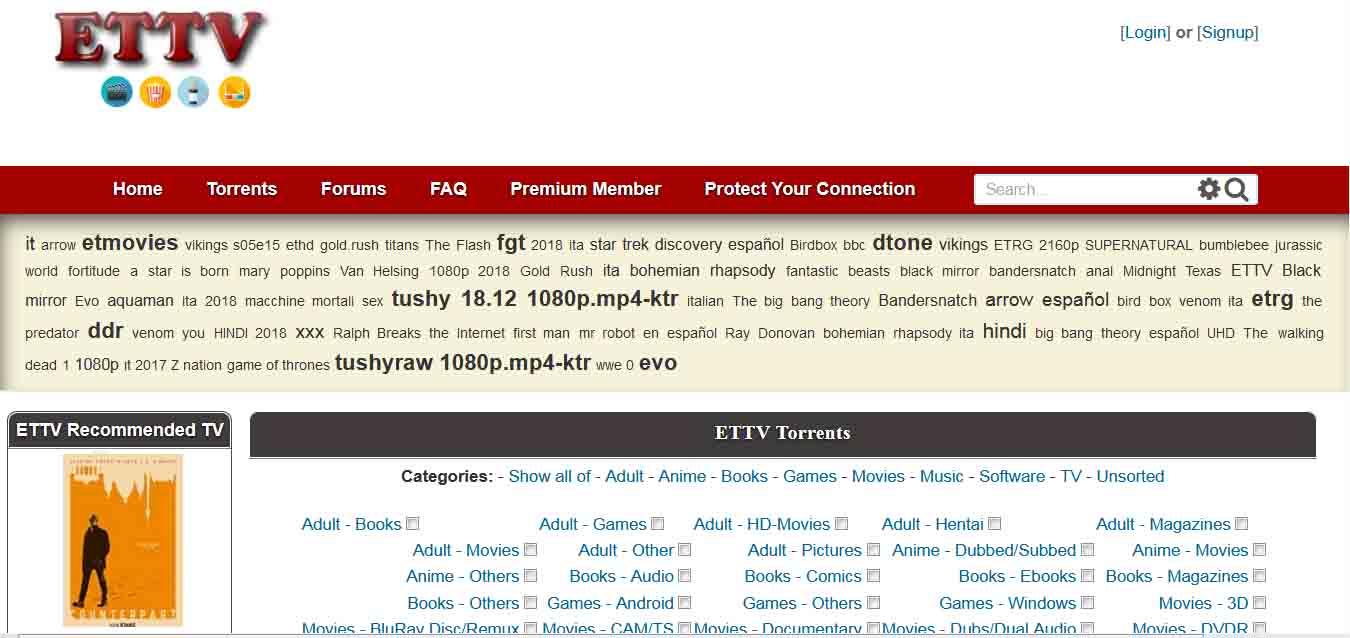Tick the Anime - Dubbed/Subbed checkbox
This screenshot has height=638, width=1350.
(x=1087, y=550)
